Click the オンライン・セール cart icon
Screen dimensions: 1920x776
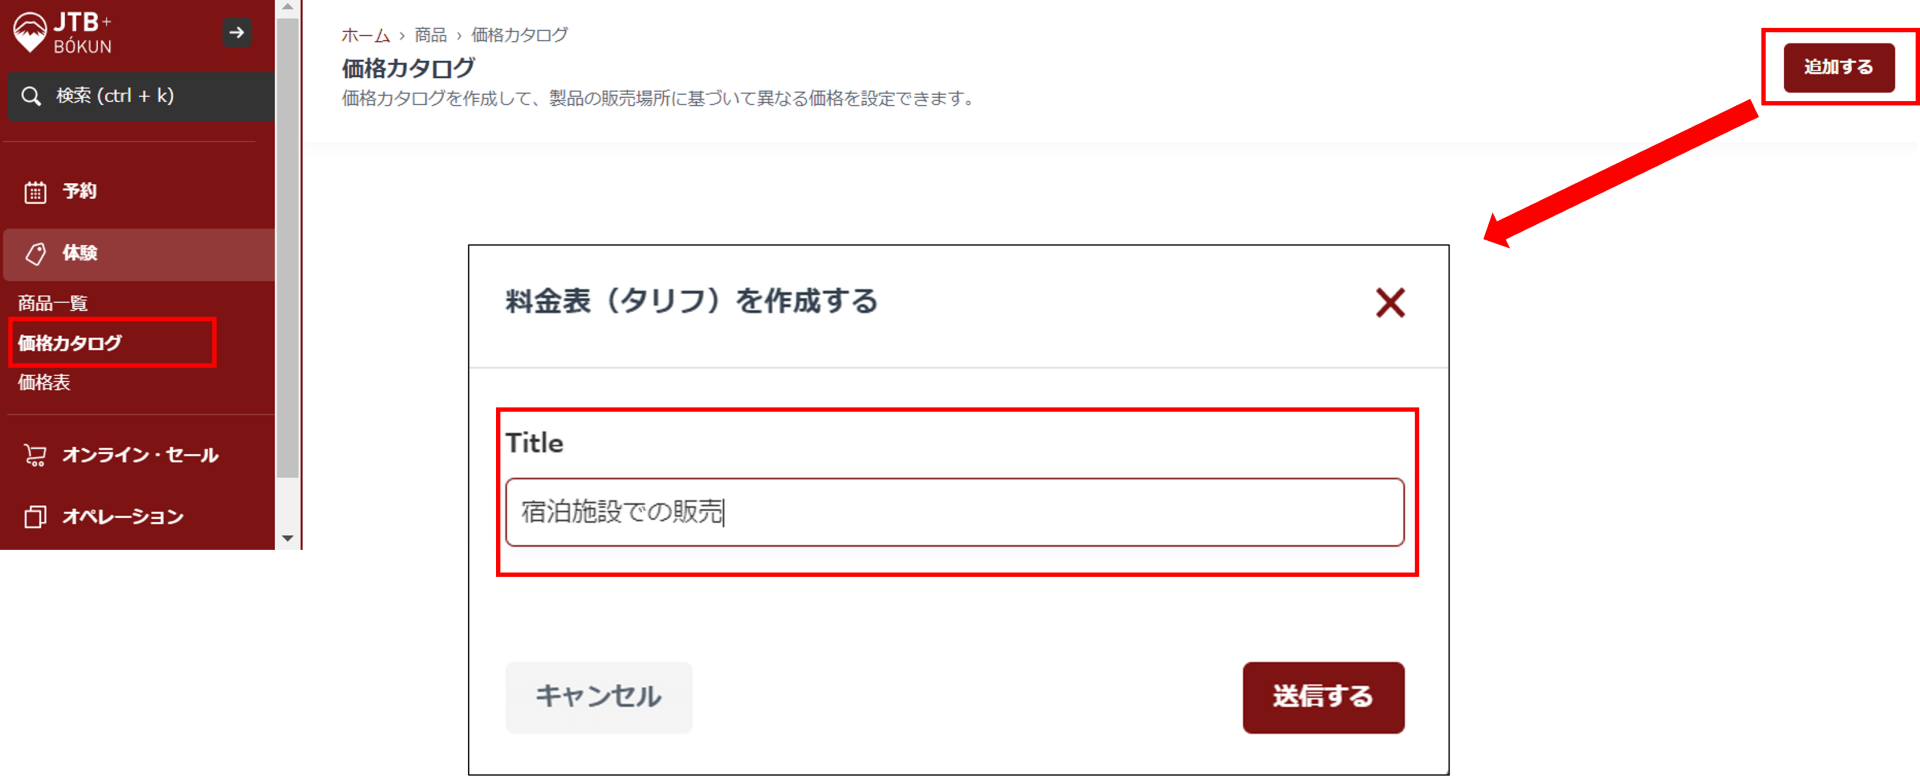click(x=36, y=456)
